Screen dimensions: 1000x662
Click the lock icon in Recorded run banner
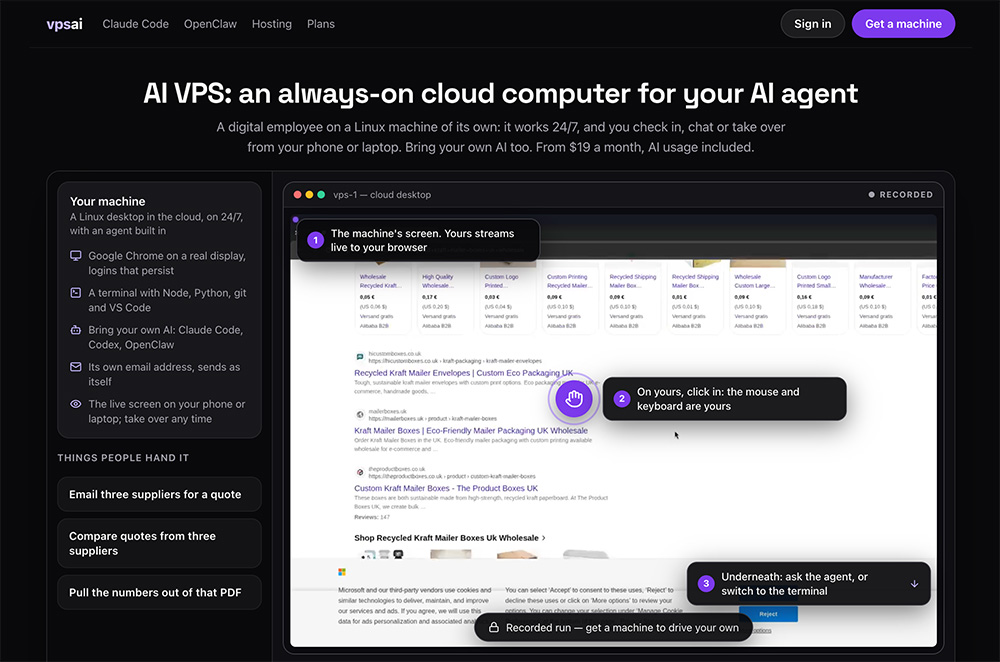(494, 628)
